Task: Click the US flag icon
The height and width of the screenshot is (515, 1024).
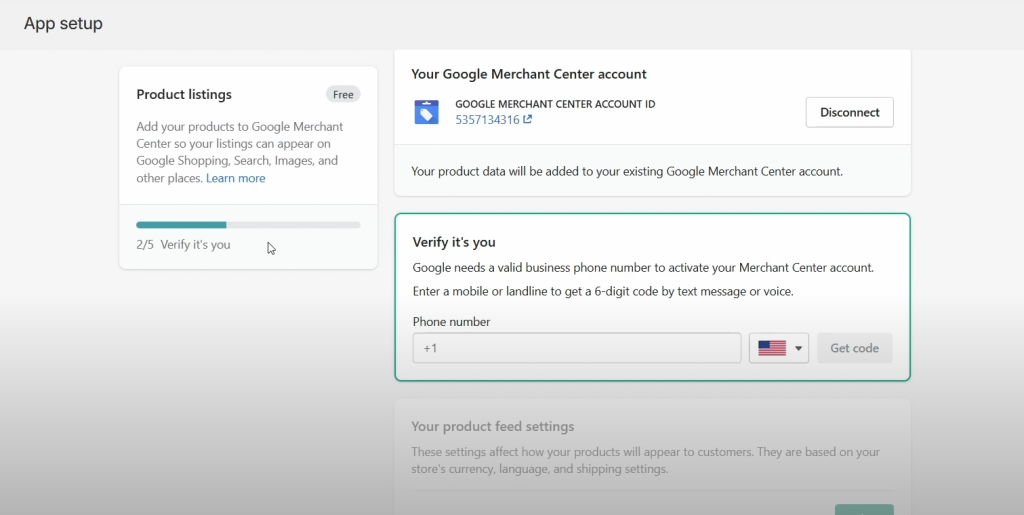Action: (x=771, y=348)
